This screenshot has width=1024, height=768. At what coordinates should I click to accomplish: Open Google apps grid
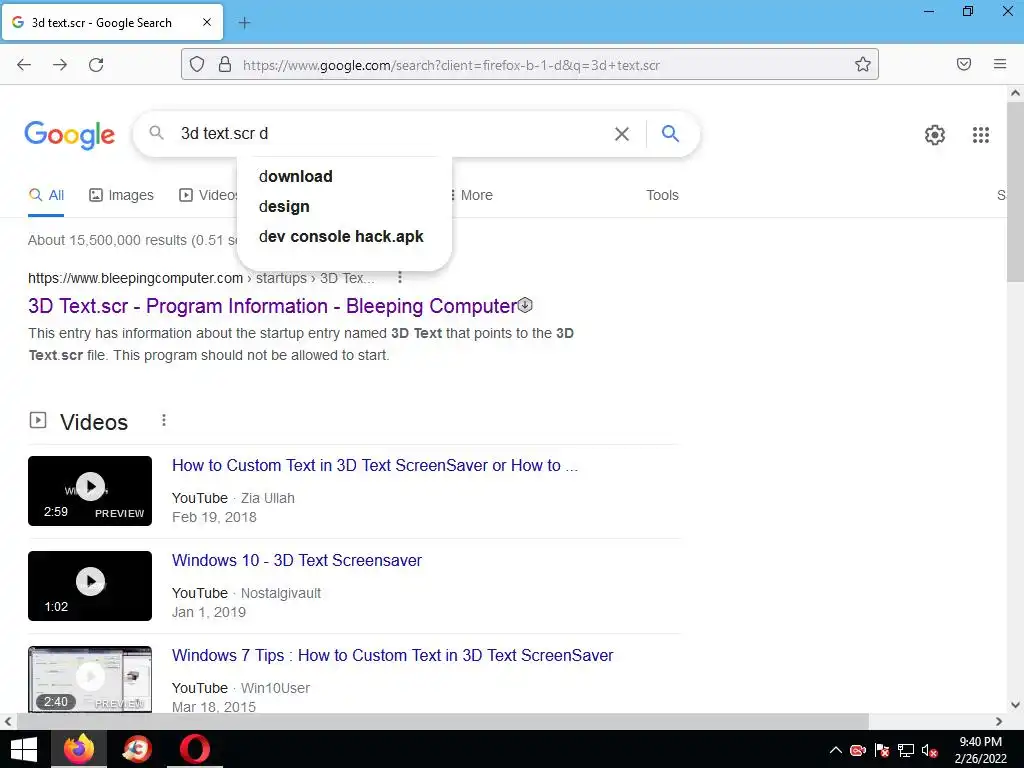981,135
